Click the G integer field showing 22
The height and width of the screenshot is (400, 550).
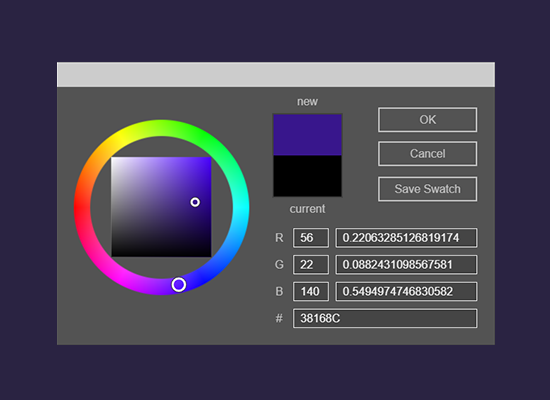[x=311, y=265]
